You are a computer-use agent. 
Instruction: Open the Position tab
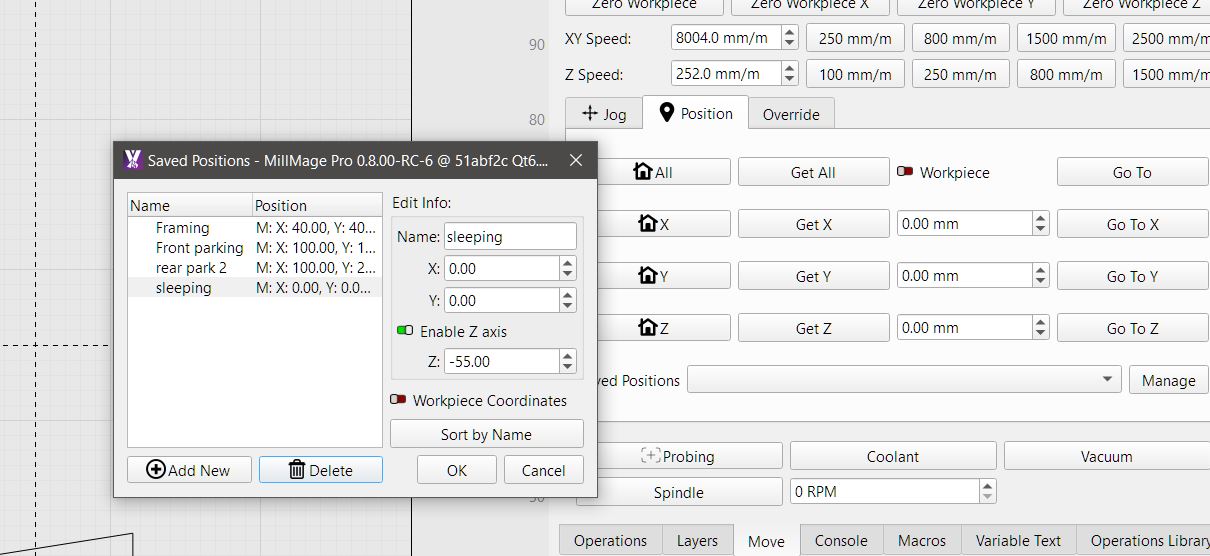click(696, 114)
